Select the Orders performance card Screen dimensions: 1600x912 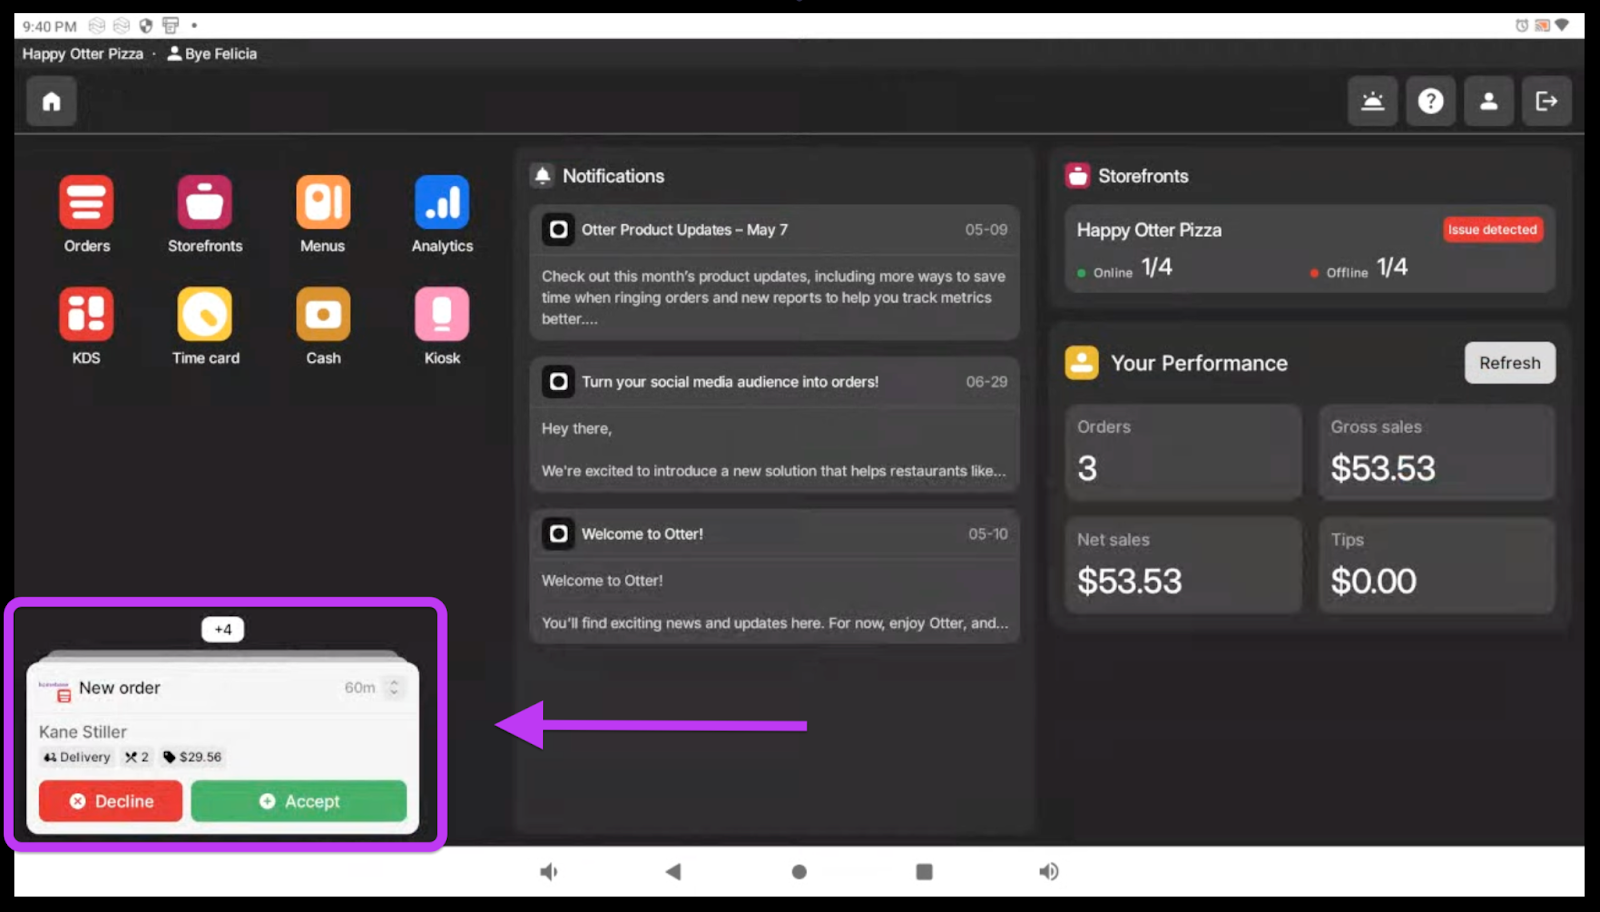pyautogui.click(x=1183, y=452)
